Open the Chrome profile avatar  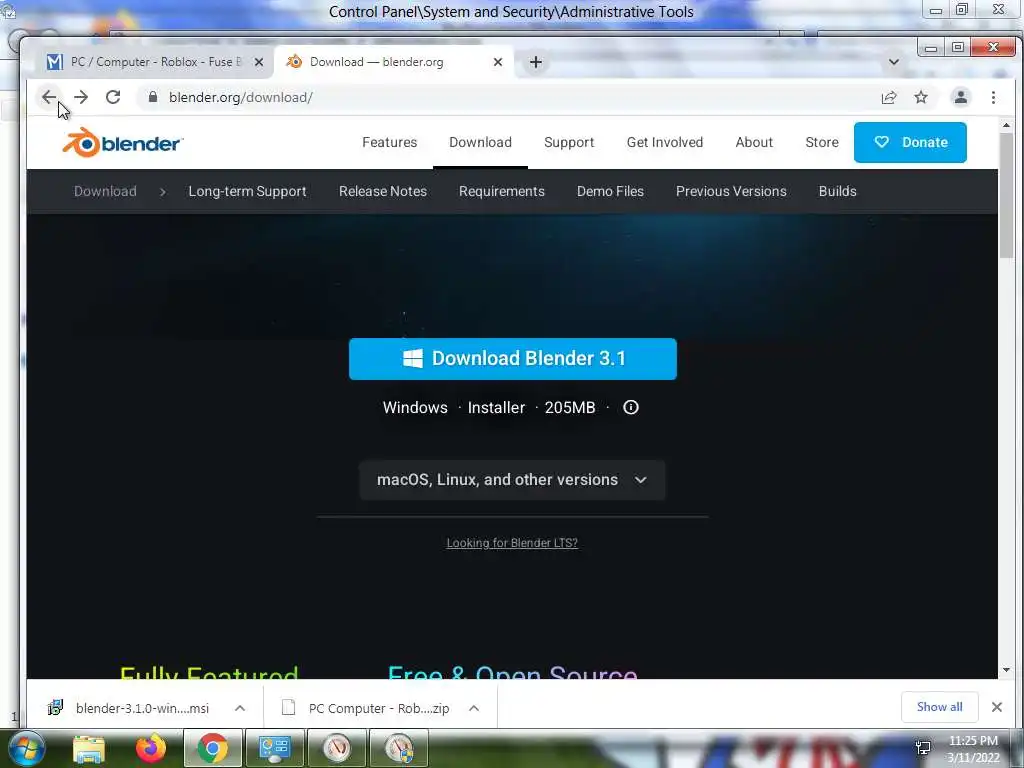point(961,97)
